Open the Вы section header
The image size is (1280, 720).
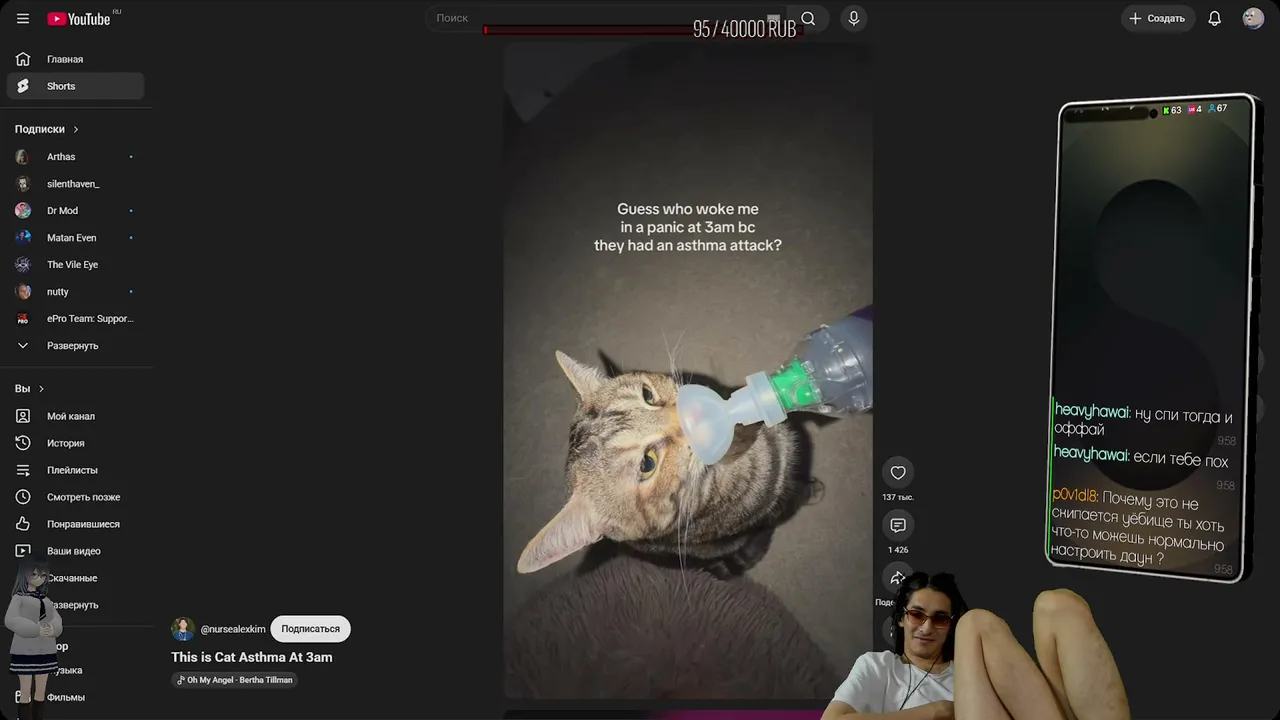(x=30, y=389)
